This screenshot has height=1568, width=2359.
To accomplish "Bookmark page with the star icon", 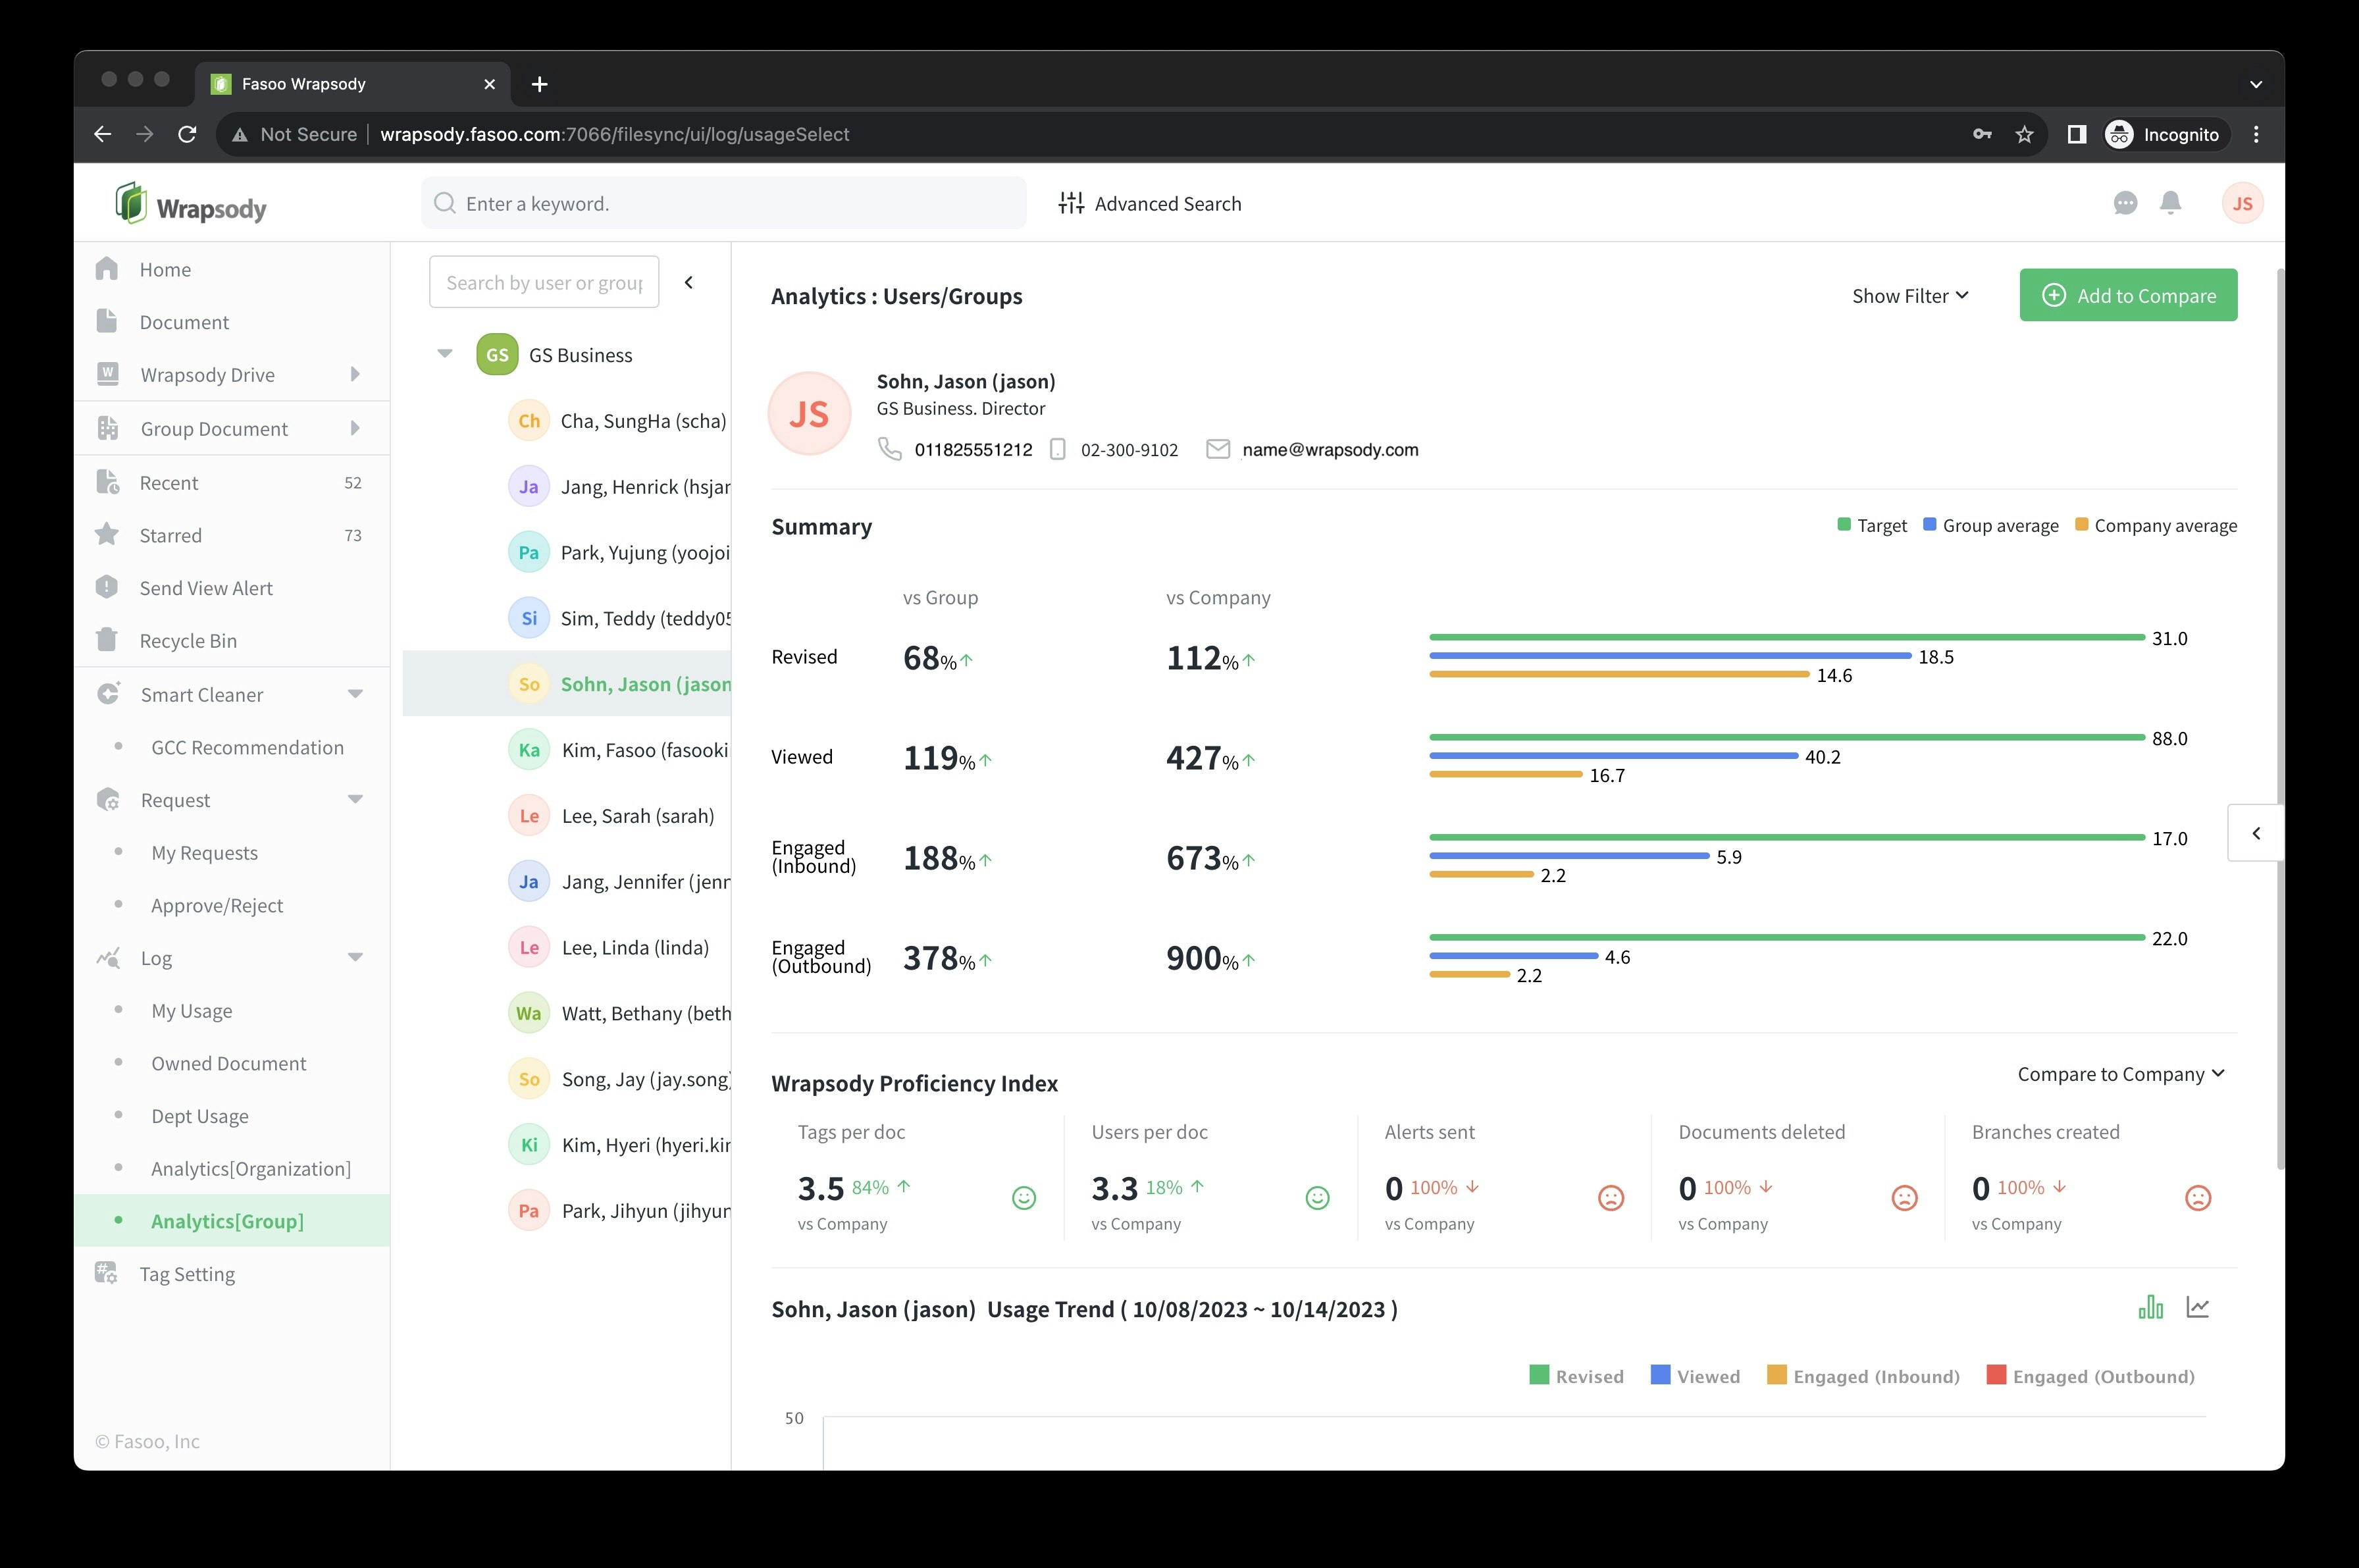I will (2024, 134).
